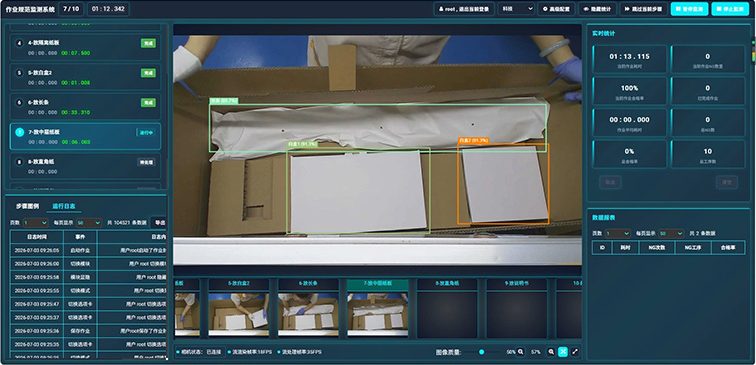Open 高级配置 gear settings
756x365 pixels.
click(556, 9)
